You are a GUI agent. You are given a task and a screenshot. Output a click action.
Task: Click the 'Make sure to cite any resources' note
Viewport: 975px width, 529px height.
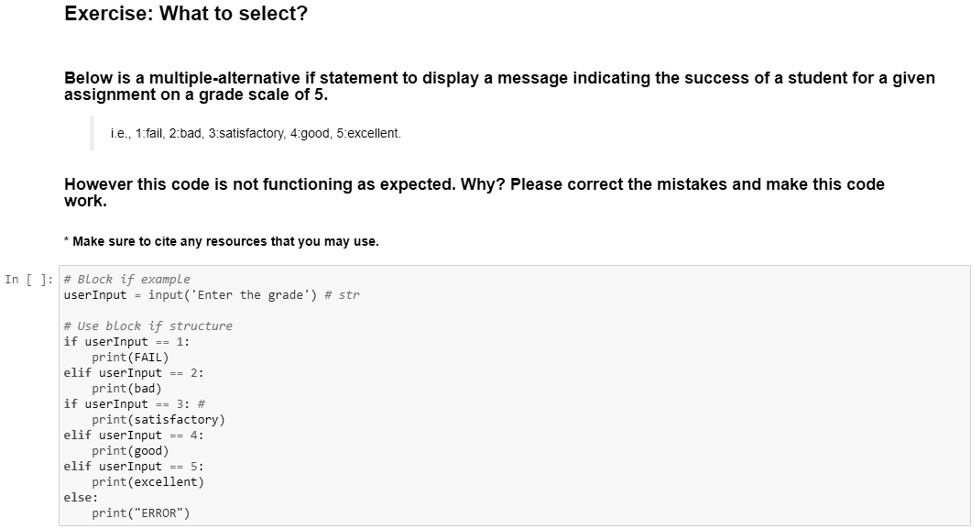(221, 241)
